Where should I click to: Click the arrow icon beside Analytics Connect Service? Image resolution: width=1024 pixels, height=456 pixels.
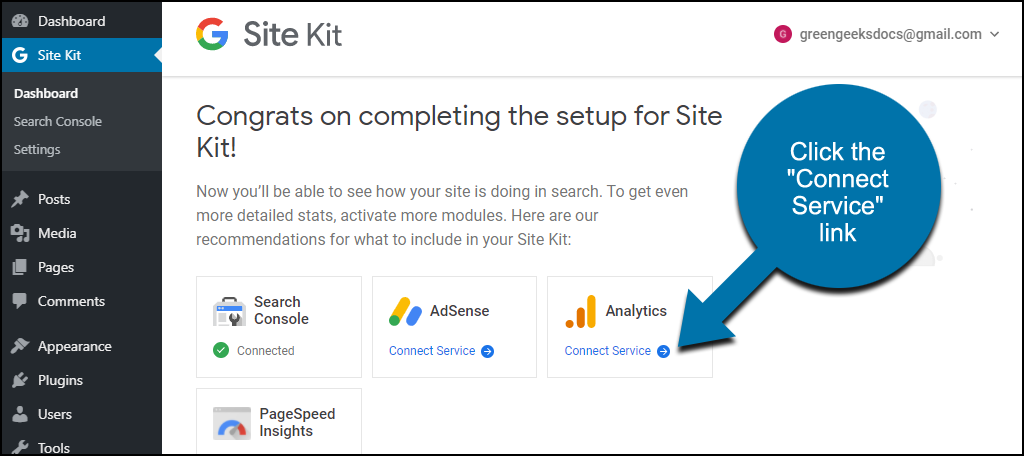point(663,351)
